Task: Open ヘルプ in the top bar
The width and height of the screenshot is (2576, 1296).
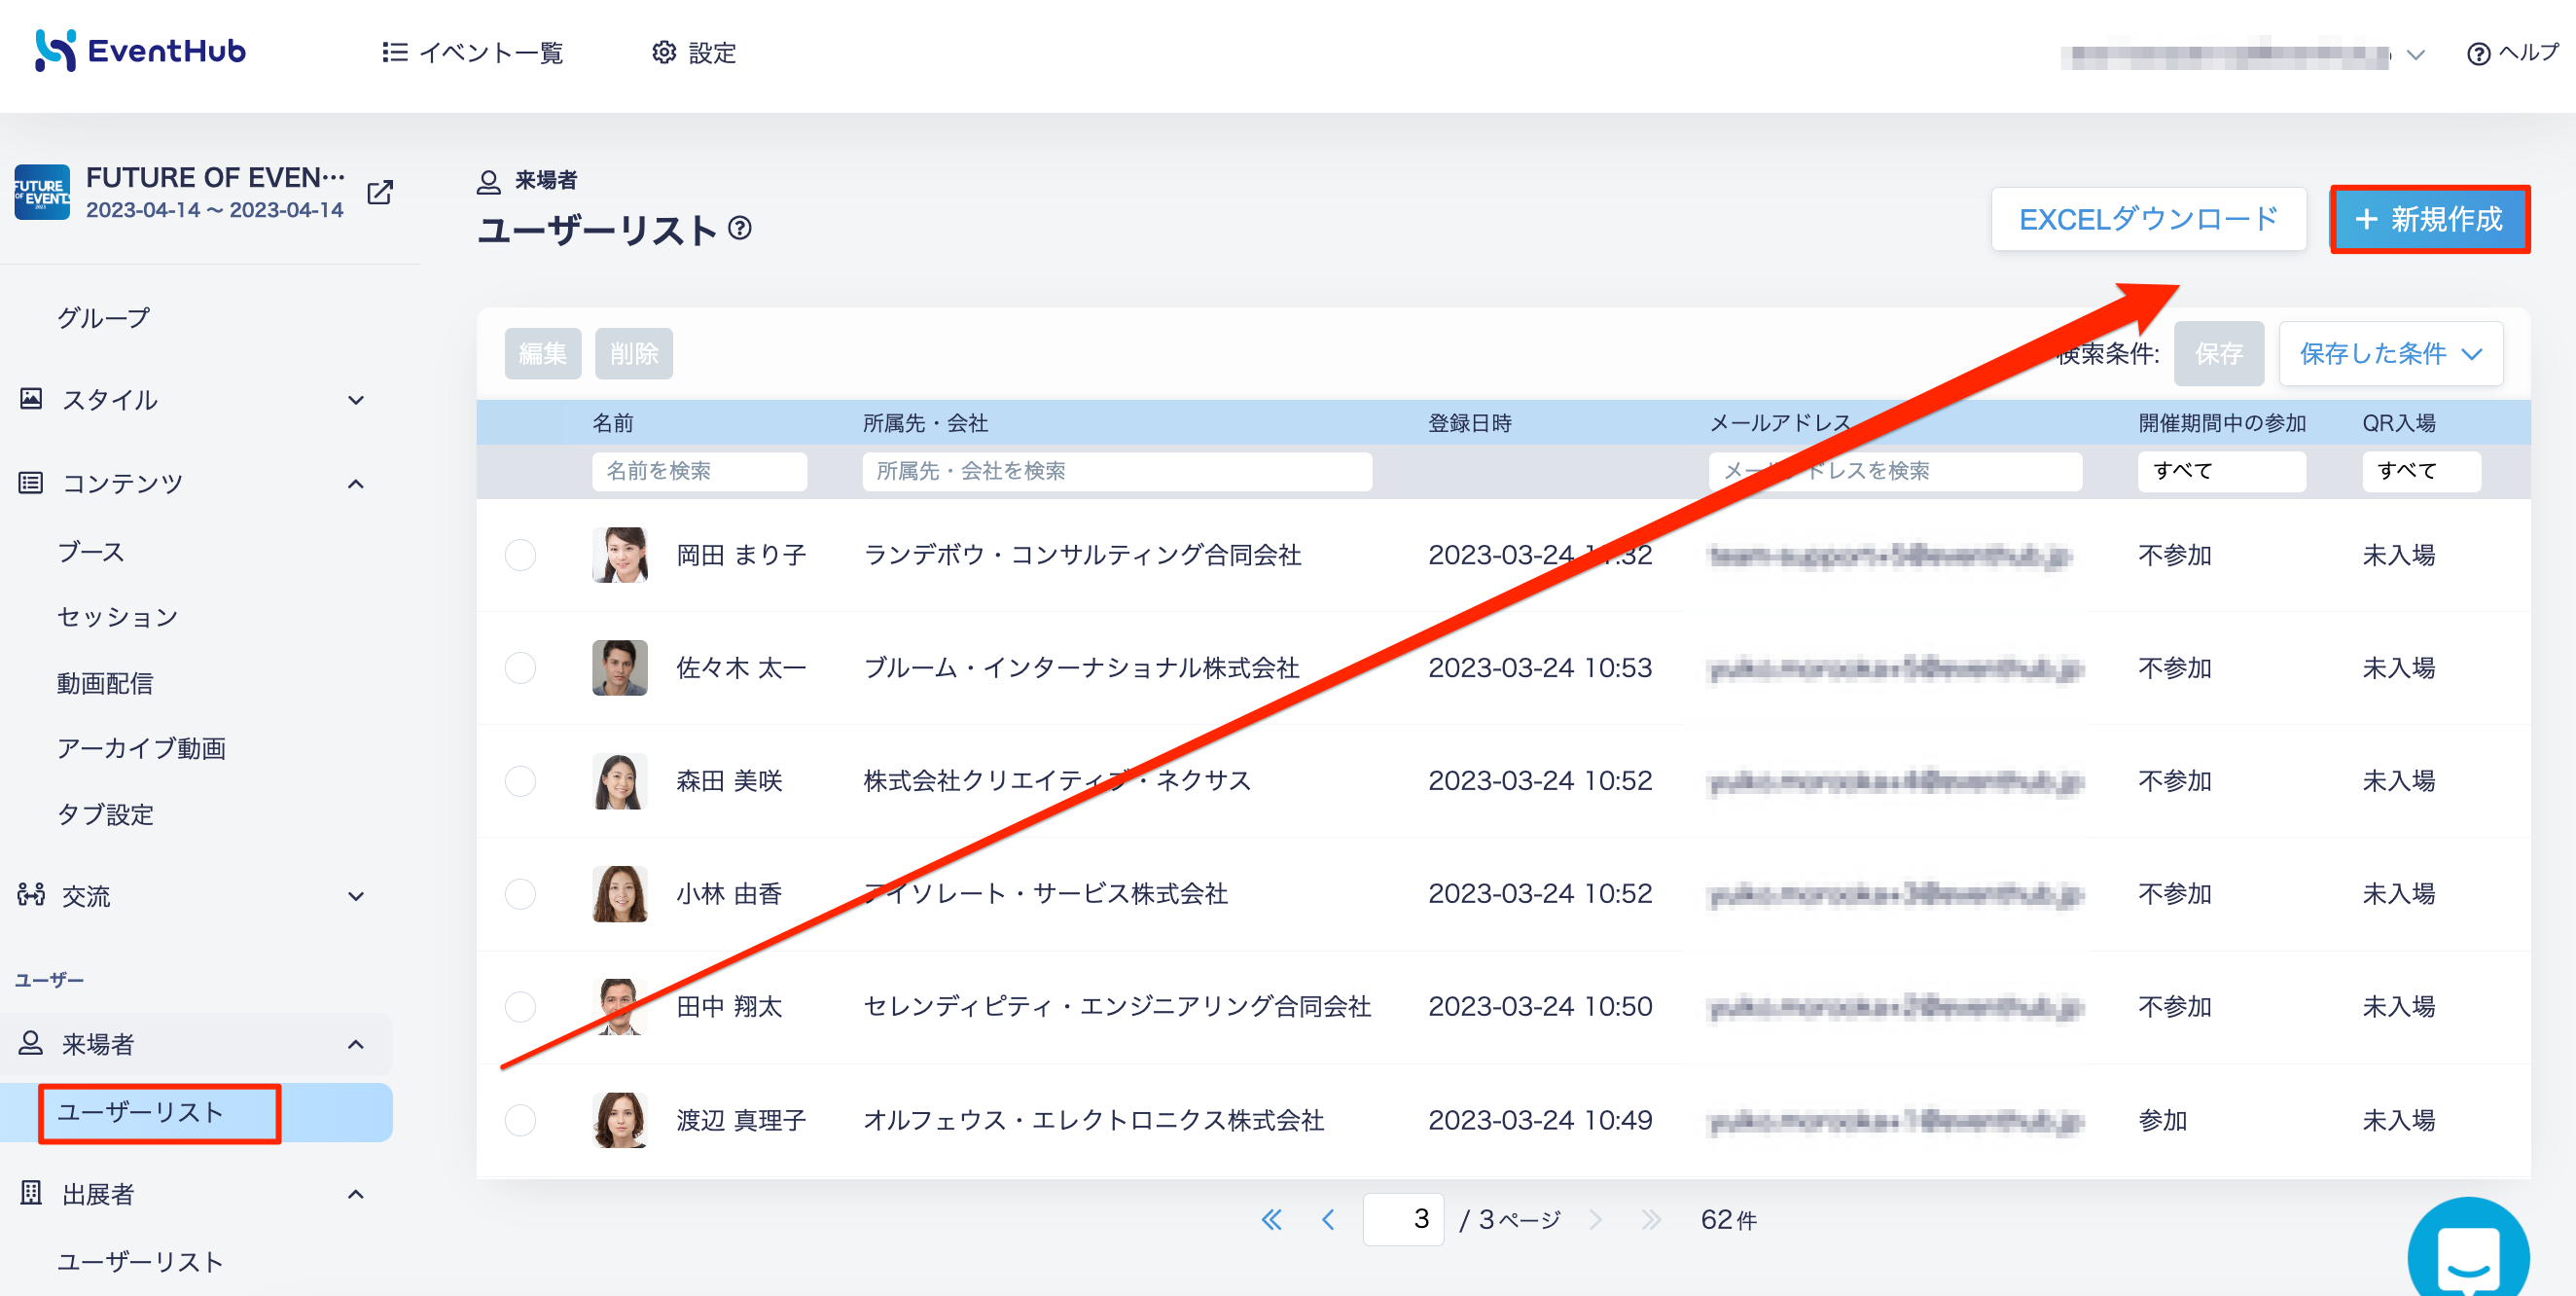Action: [2512, 53]
